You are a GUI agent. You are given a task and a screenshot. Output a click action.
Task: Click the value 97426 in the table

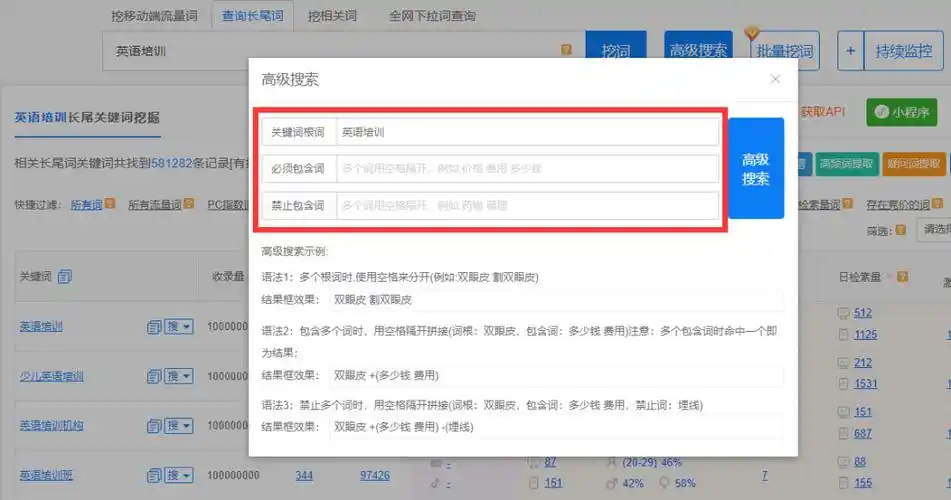pos(375,475)
